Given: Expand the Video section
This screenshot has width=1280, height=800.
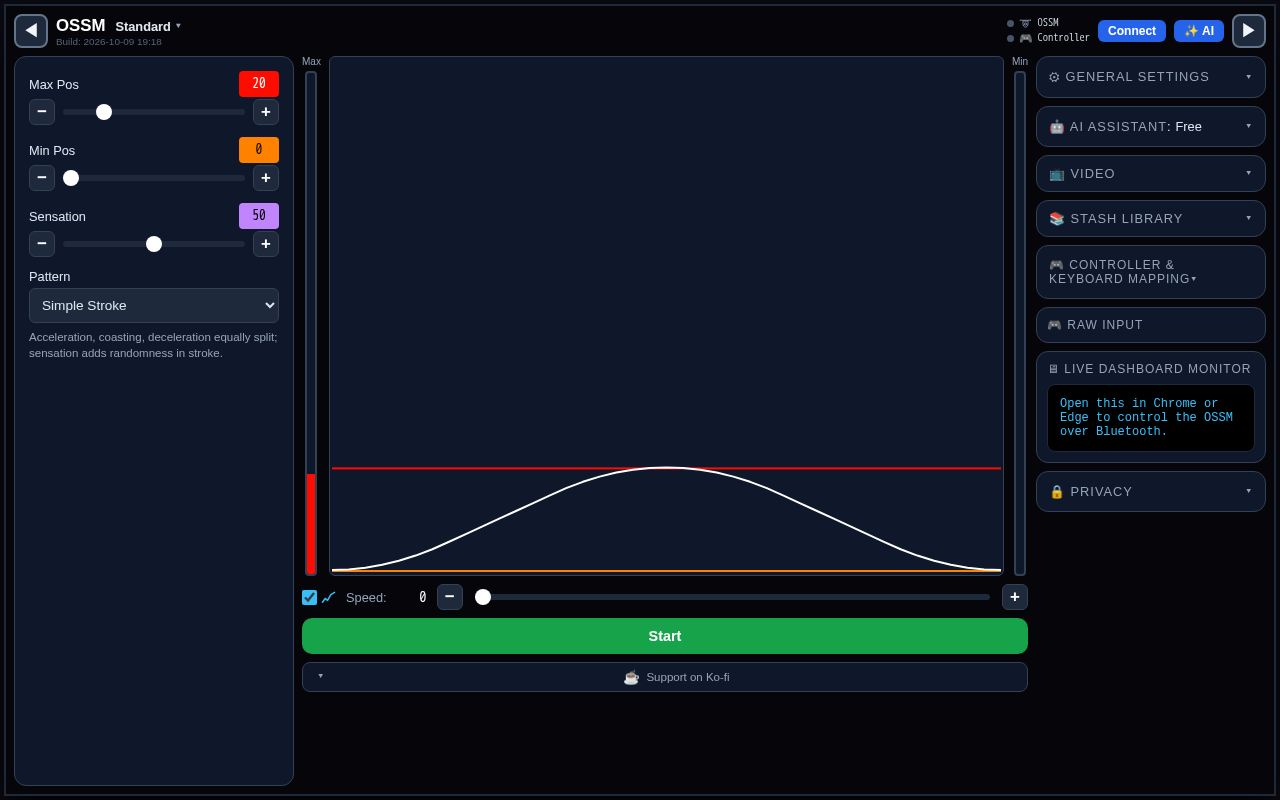Looking at the screenshot, I should pyautogui.click(x=1151, y=174).
